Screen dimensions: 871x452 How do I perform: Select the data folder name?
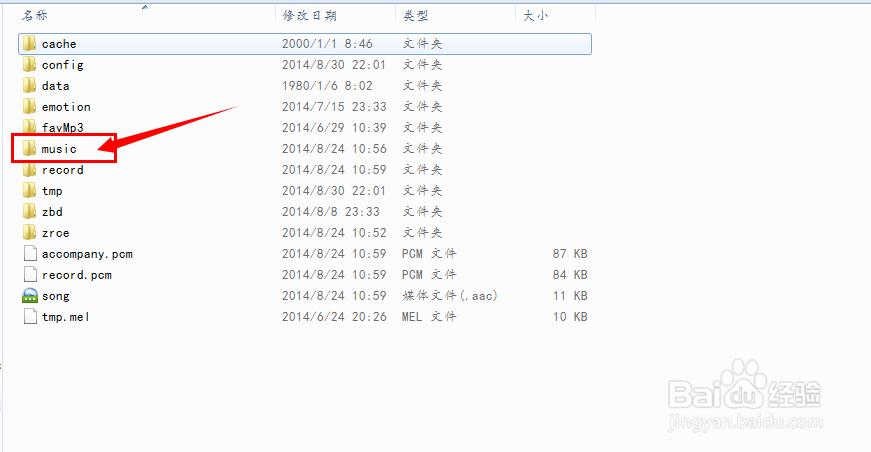(56, 86)
